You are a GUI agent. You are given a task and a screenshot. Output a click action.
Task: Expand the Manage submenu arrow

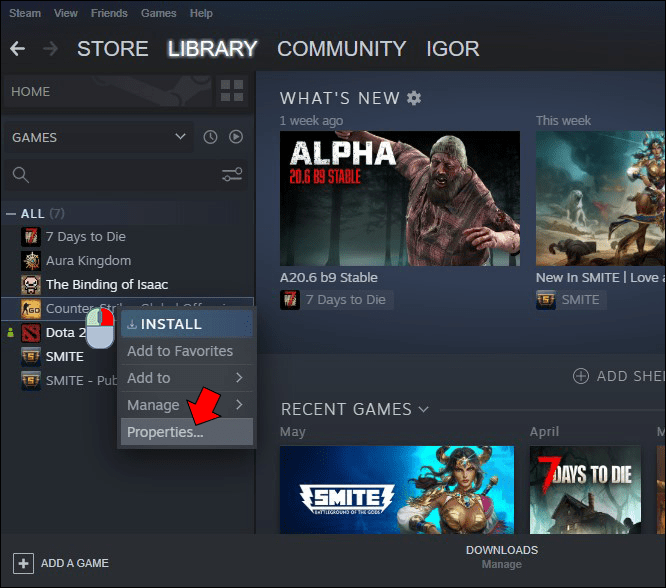(239, 404)
